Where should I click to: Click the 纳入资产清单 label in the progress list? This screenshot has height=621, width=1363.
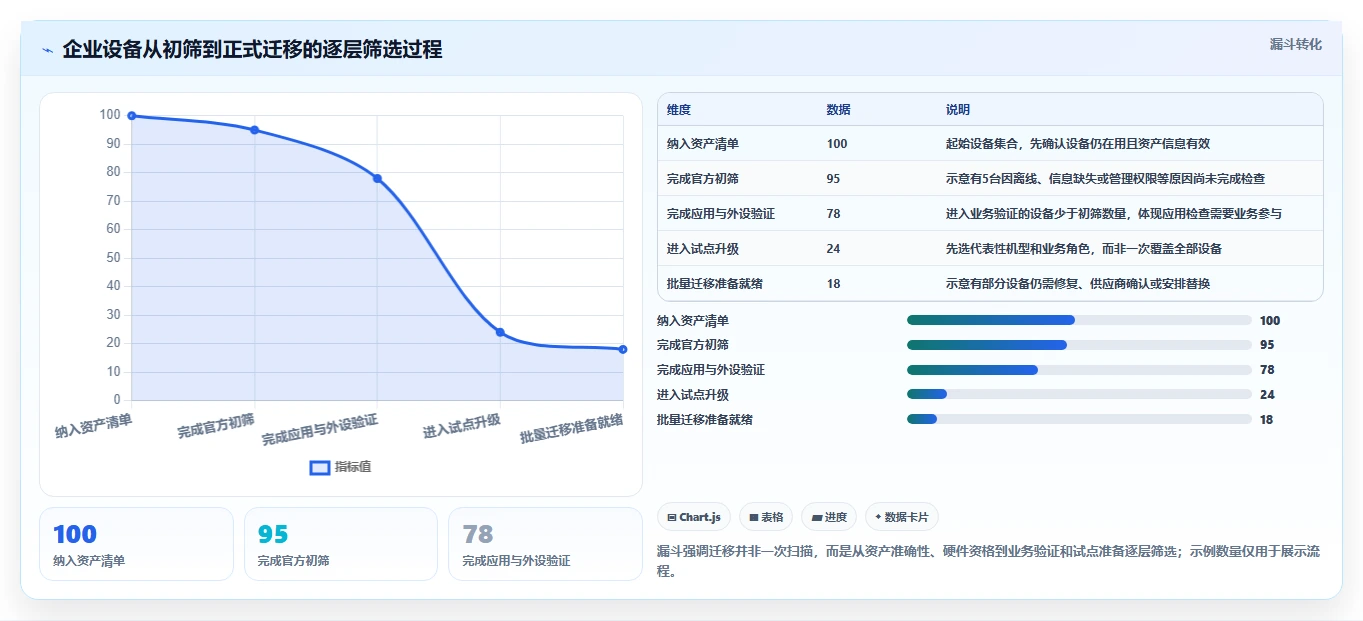(x=693, y=321)
